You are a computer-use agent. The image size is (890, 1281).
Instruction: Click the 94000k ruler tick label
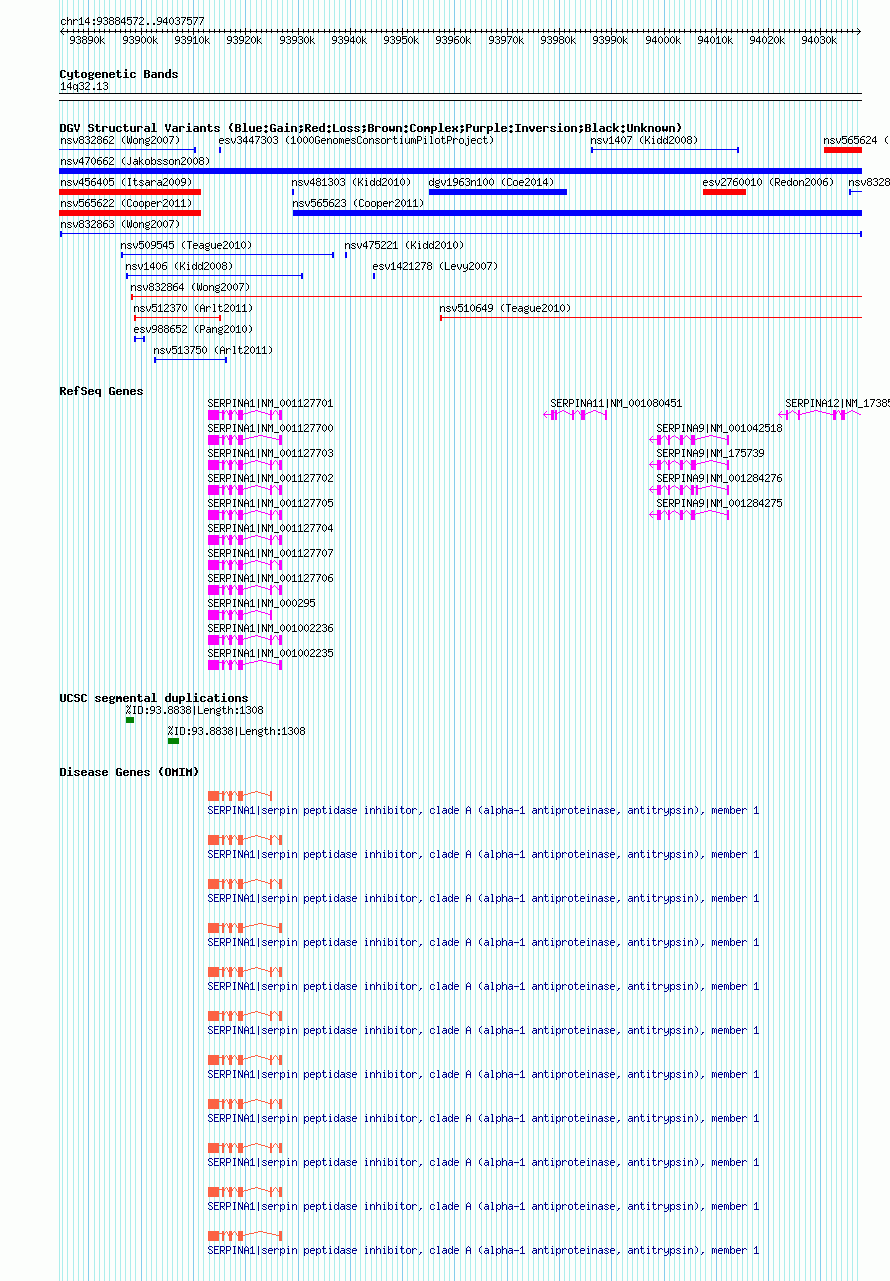[663, 40]
